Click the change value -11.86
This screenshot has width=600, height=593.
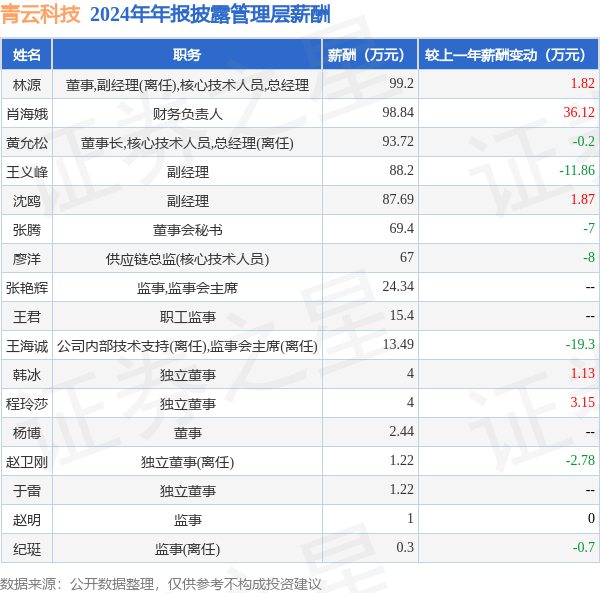point(577,170)
